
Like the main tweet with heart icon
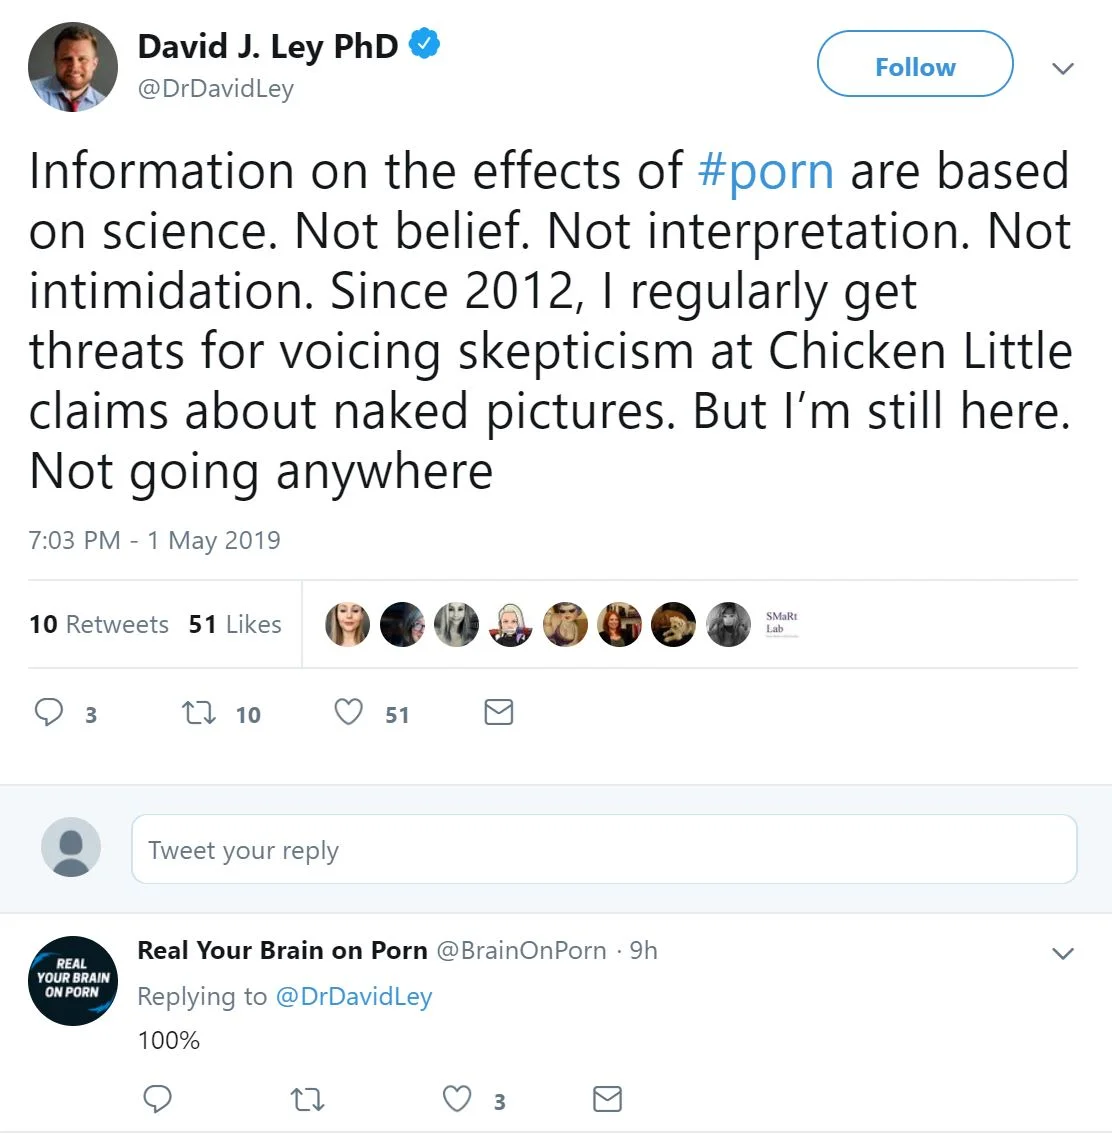(x=348, y=712)
